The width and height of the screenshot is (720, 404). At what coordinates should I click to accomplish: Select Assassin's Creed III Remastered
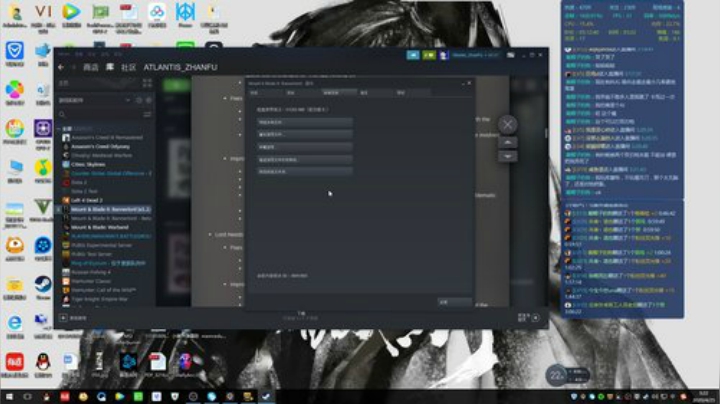107,138
